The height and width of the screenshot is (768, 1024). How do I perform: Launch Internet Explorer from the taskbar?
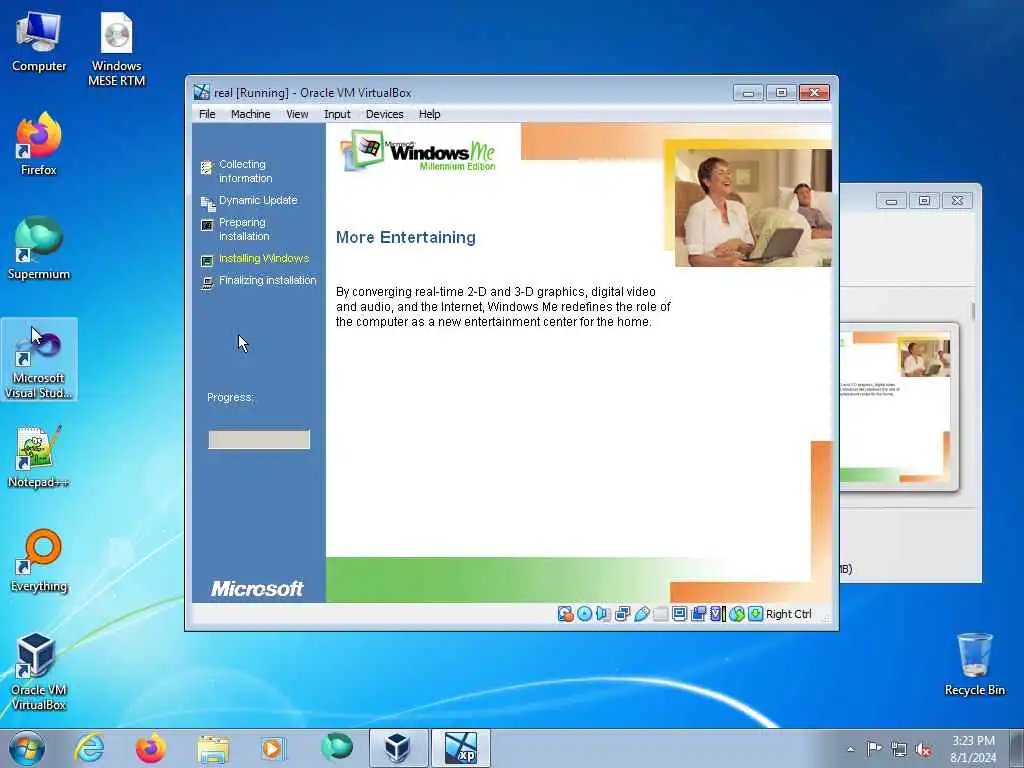[x=89, y=748]
